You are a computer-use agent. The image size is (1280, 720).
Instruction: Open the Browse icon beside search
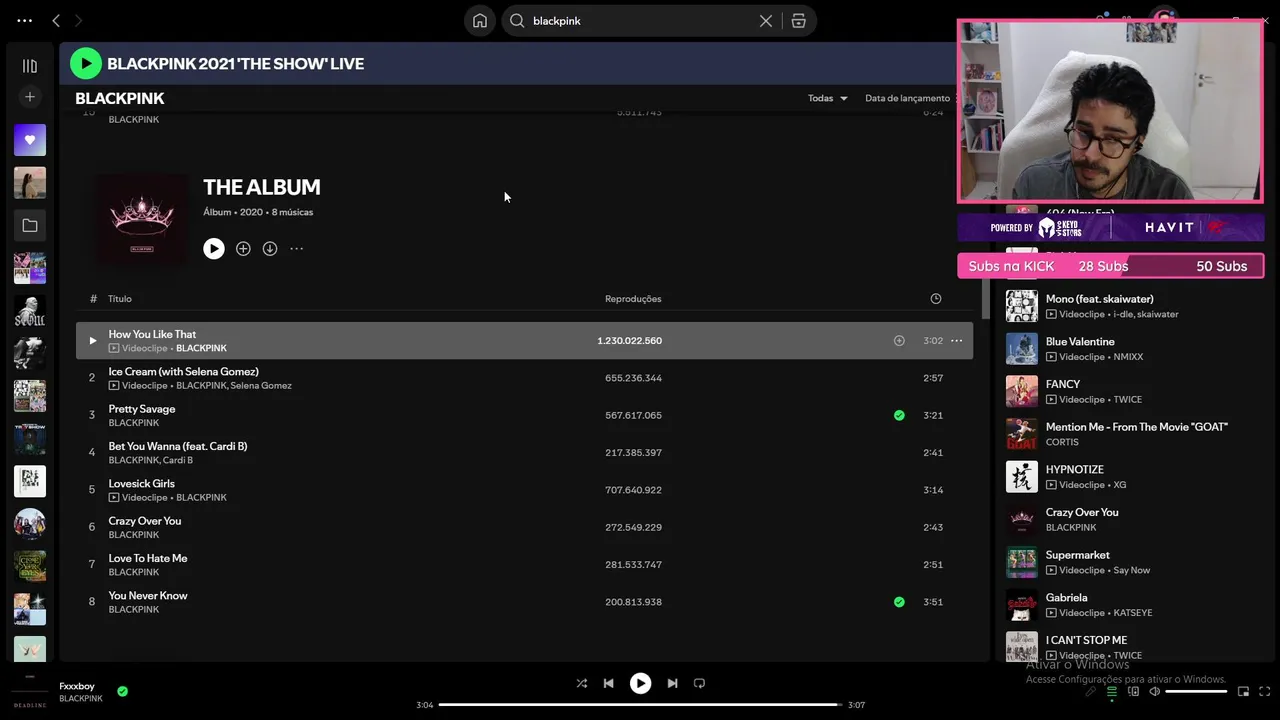click(x=798, y=21)
